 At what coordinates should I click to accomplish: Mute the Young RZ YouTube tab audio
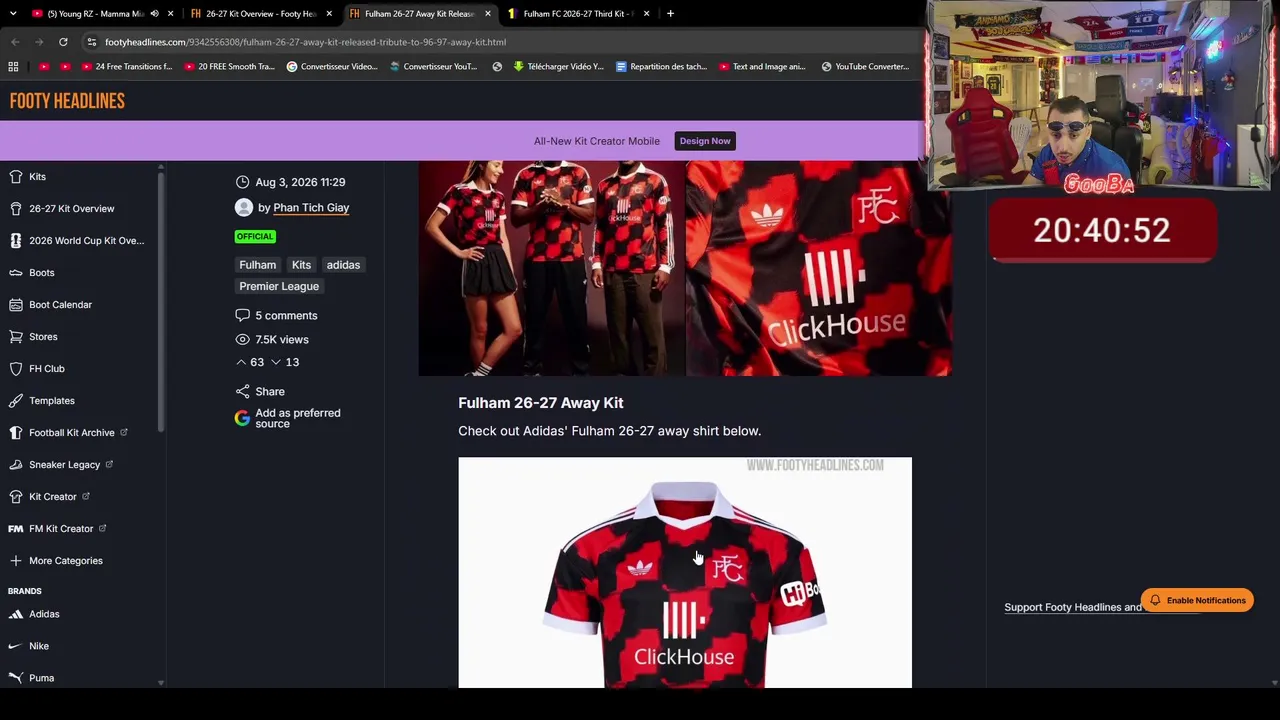pos(154,14)
